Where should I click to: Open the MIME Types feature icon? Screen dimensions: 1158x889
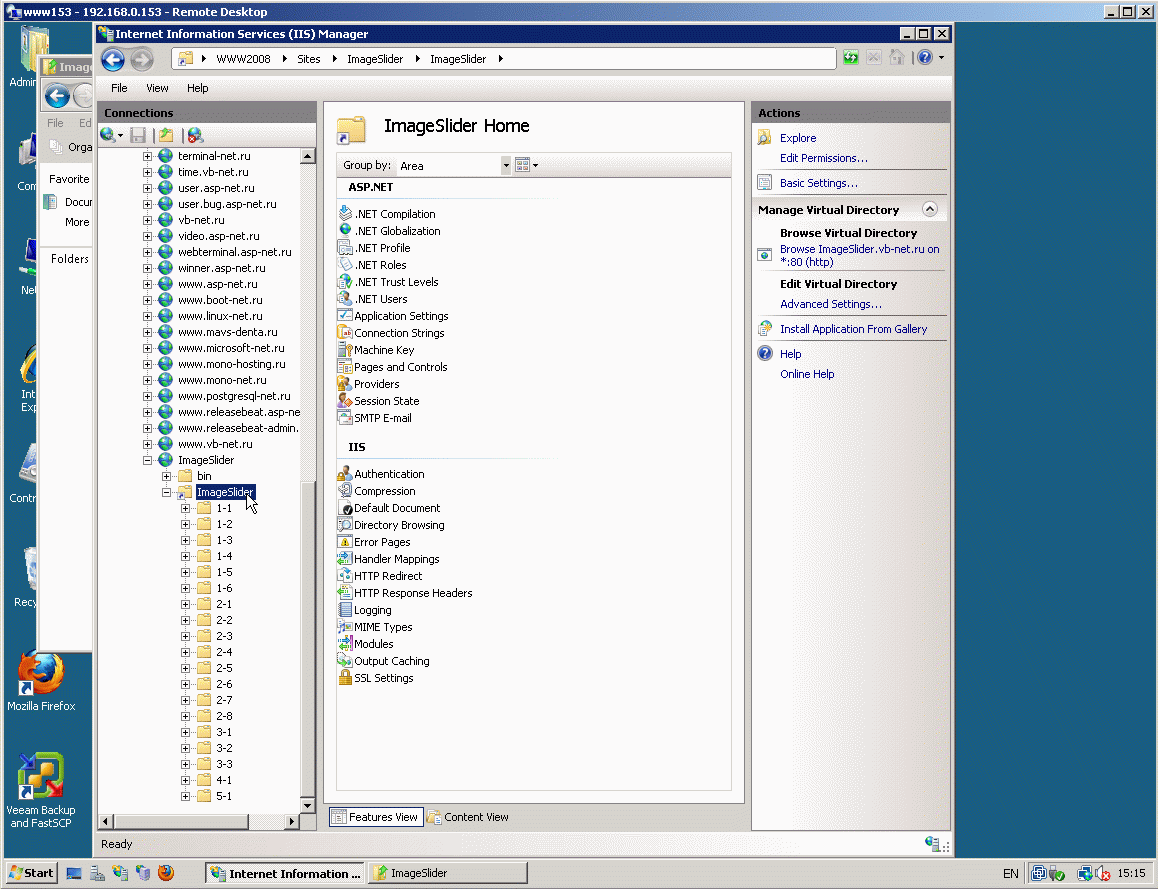click(x=345, y=626)
